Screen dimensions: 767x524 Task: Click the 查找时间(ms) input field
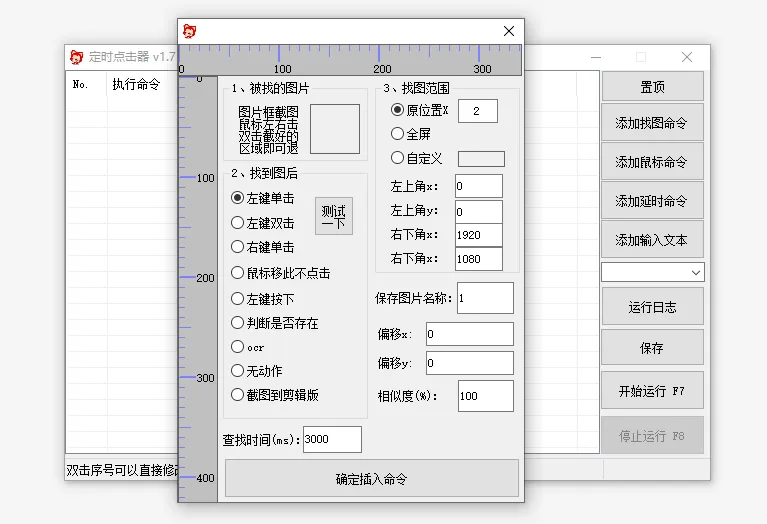pos(333,439)
